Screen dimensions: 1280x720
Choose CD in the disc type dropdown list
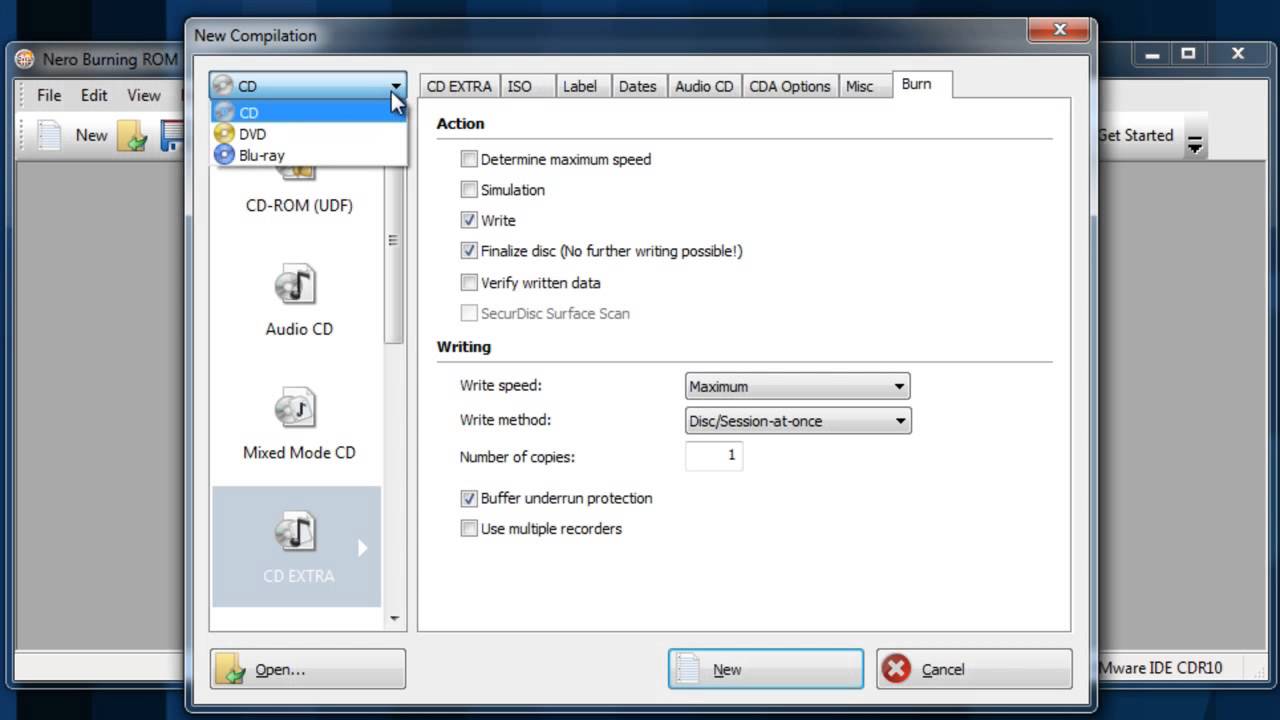[x=309, y=112]
